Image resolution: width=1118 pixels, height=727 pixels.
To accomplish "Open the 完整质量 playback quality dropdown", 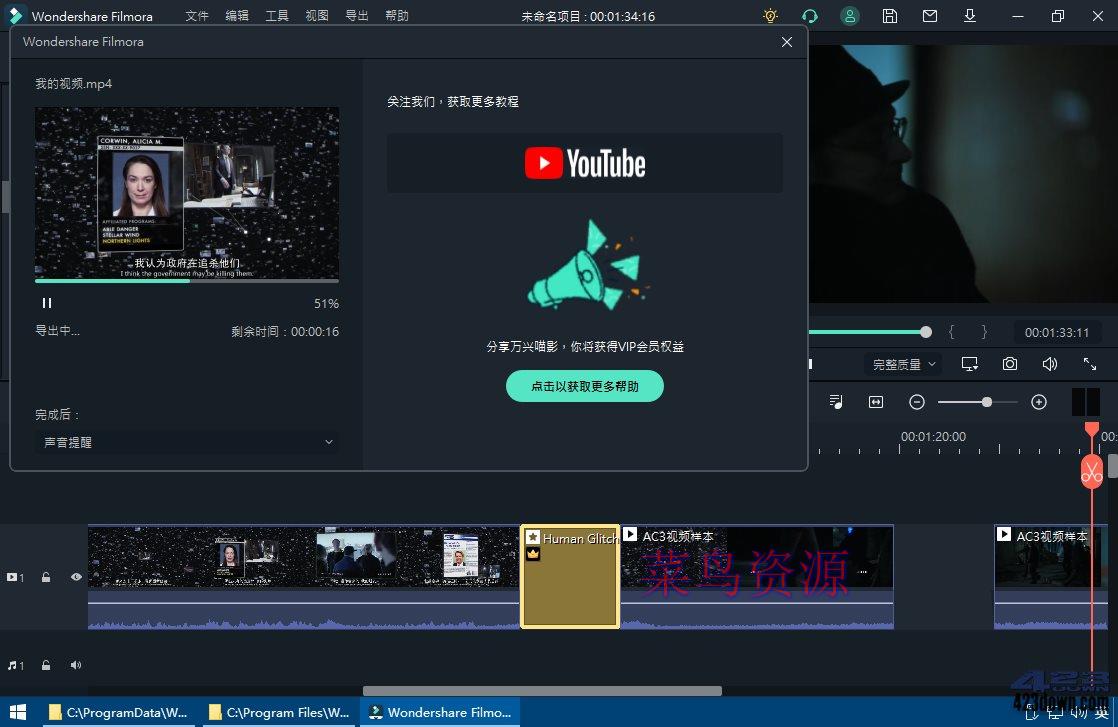I will pos(901,363).
